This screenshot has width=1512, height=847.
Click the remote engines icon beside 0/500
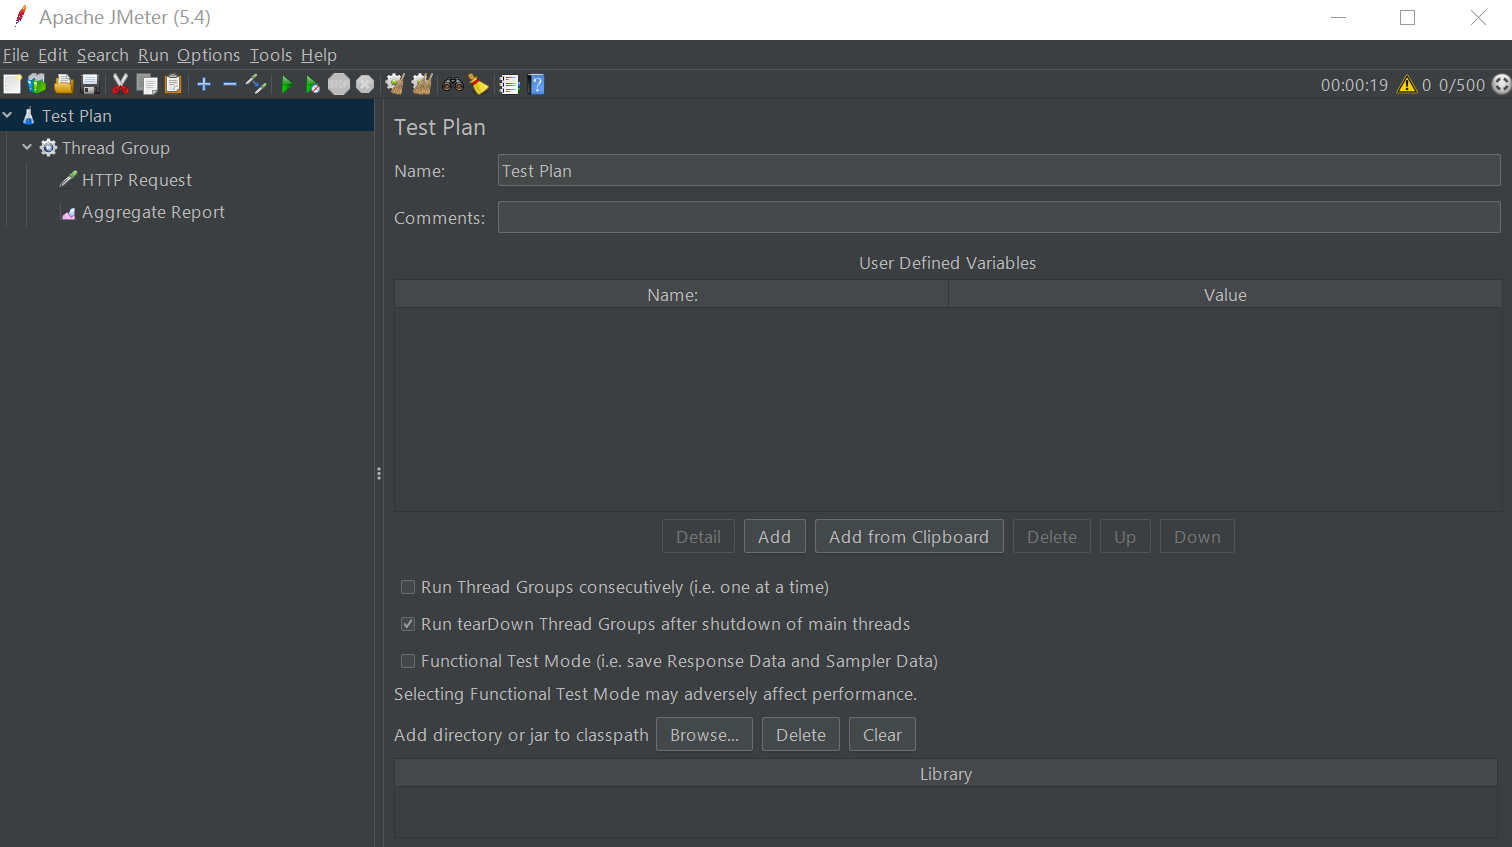[x=1501, y=84]
